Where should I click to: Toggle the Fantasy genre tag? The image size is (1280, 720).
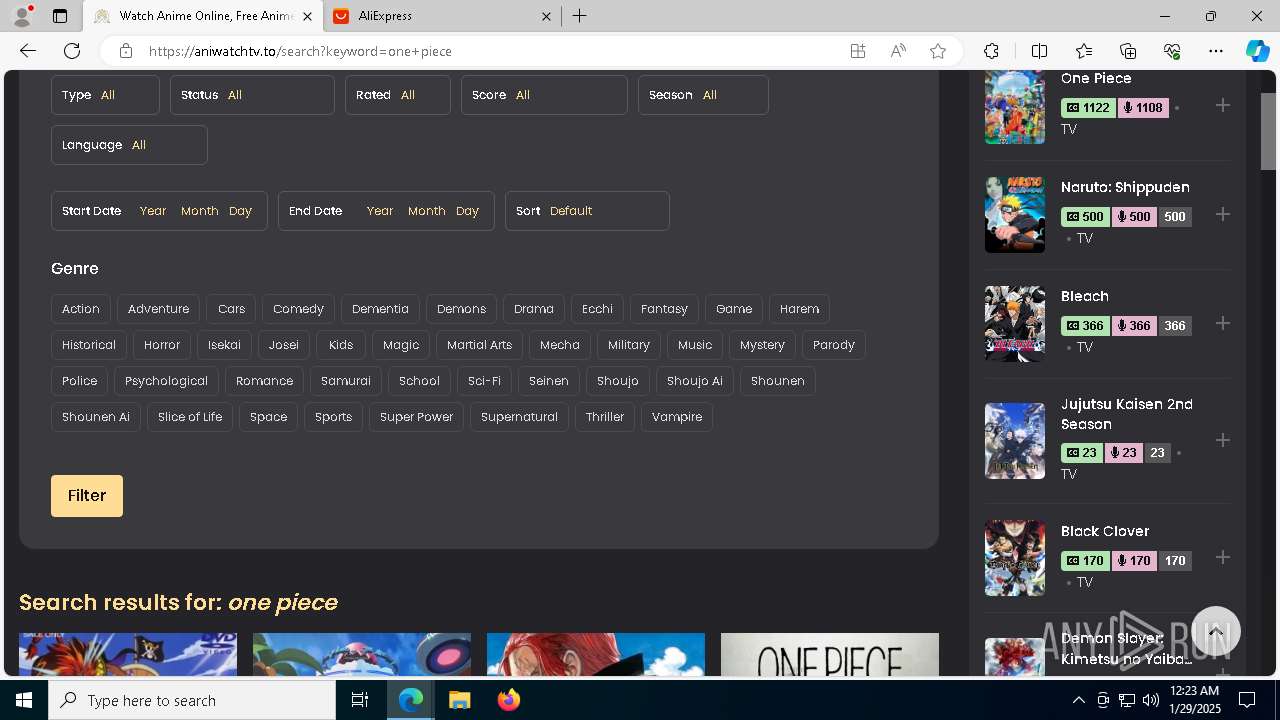point(664,309)
